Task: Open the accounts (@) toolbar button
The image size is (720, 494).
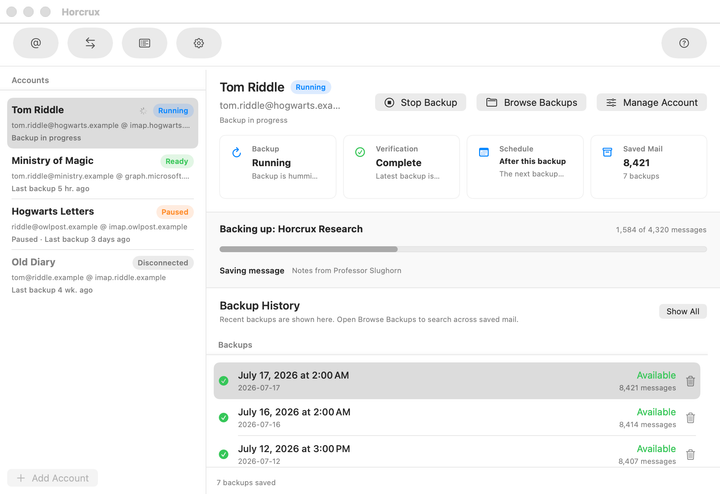Action: (x=36, y=43)
